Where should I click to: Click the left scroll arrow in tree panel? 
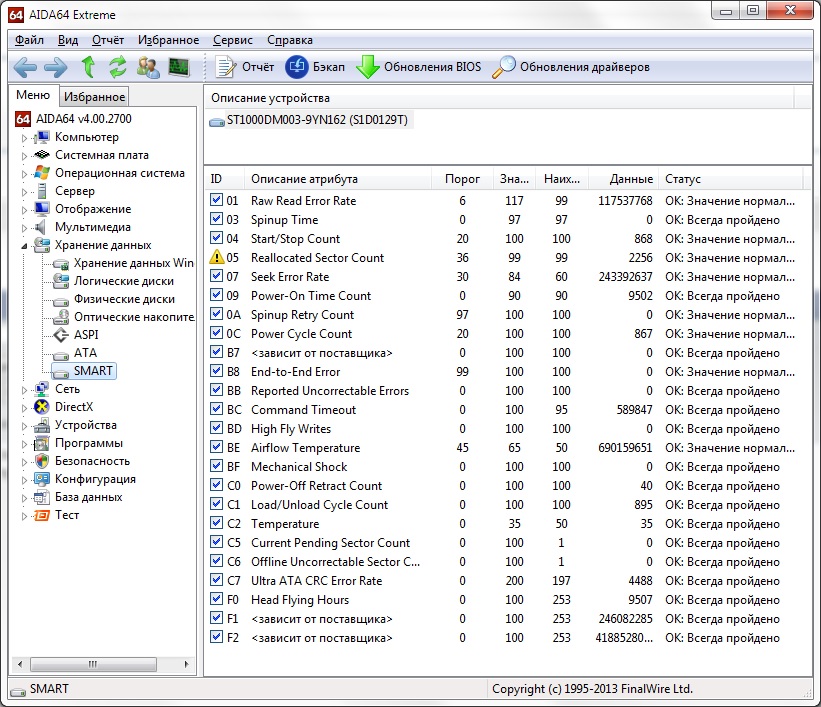(x=20, y=664)
